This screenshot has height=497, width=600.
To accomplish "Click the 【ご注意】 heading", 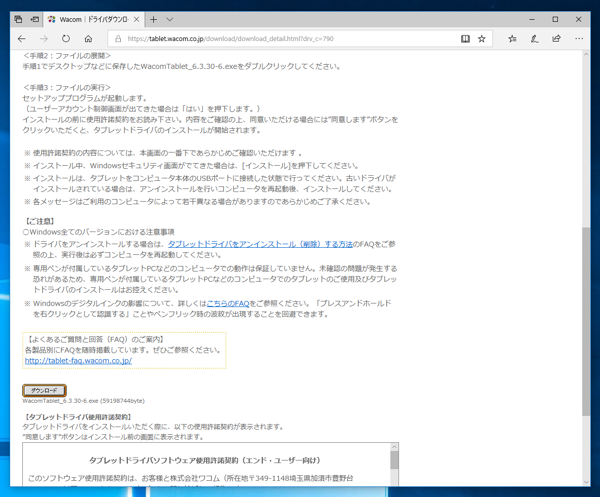I will coord(40,221).
